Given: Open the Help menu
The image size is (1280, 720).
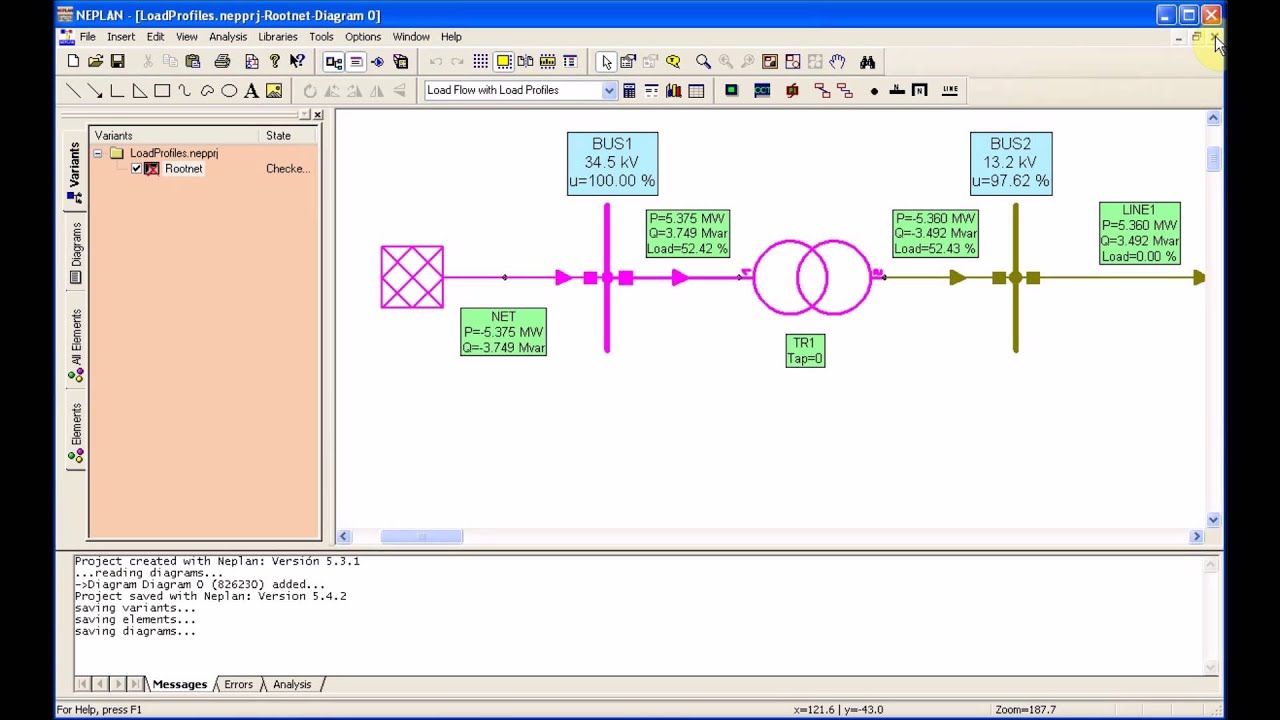Looking at the screenshot, I should pyautogui.click(x=451, y=37).
